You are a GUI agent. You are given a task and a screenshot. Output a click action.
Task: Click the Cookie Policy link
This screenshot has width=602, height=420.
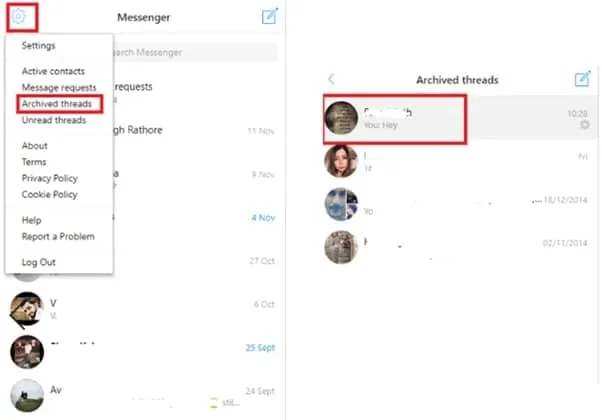tap(50, 195)
